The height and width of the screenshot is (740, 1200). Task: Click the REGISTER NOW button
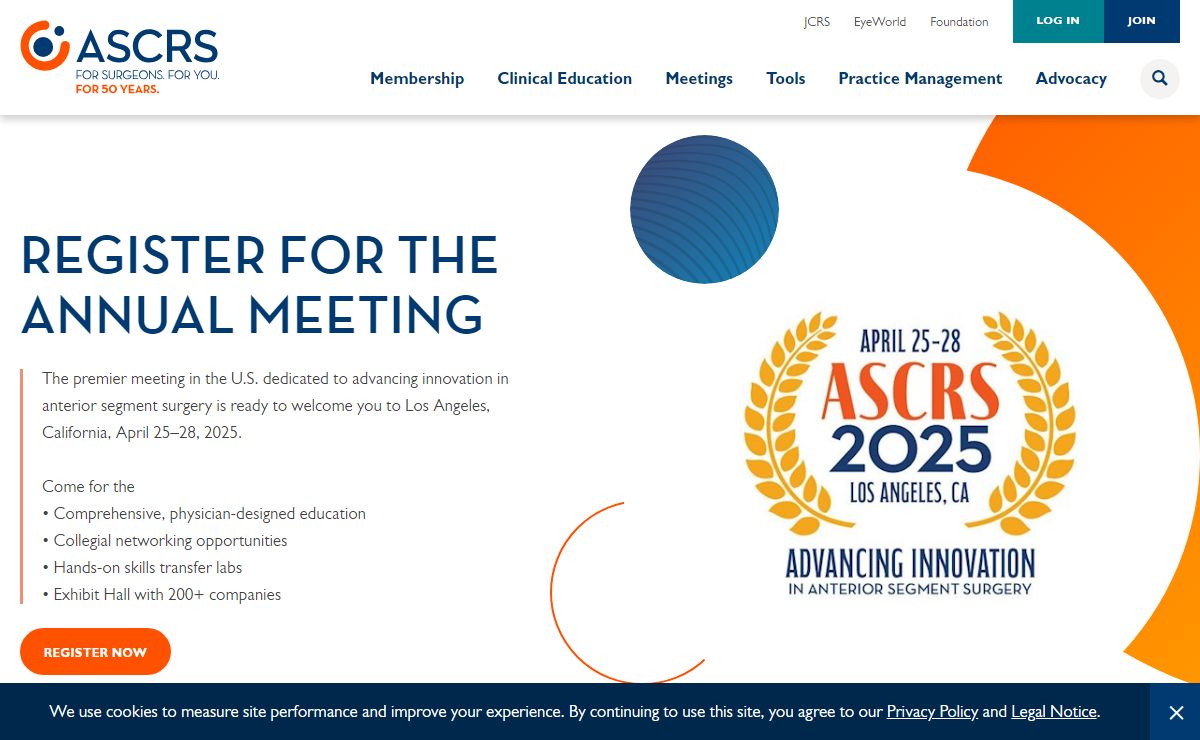(95, 652)
